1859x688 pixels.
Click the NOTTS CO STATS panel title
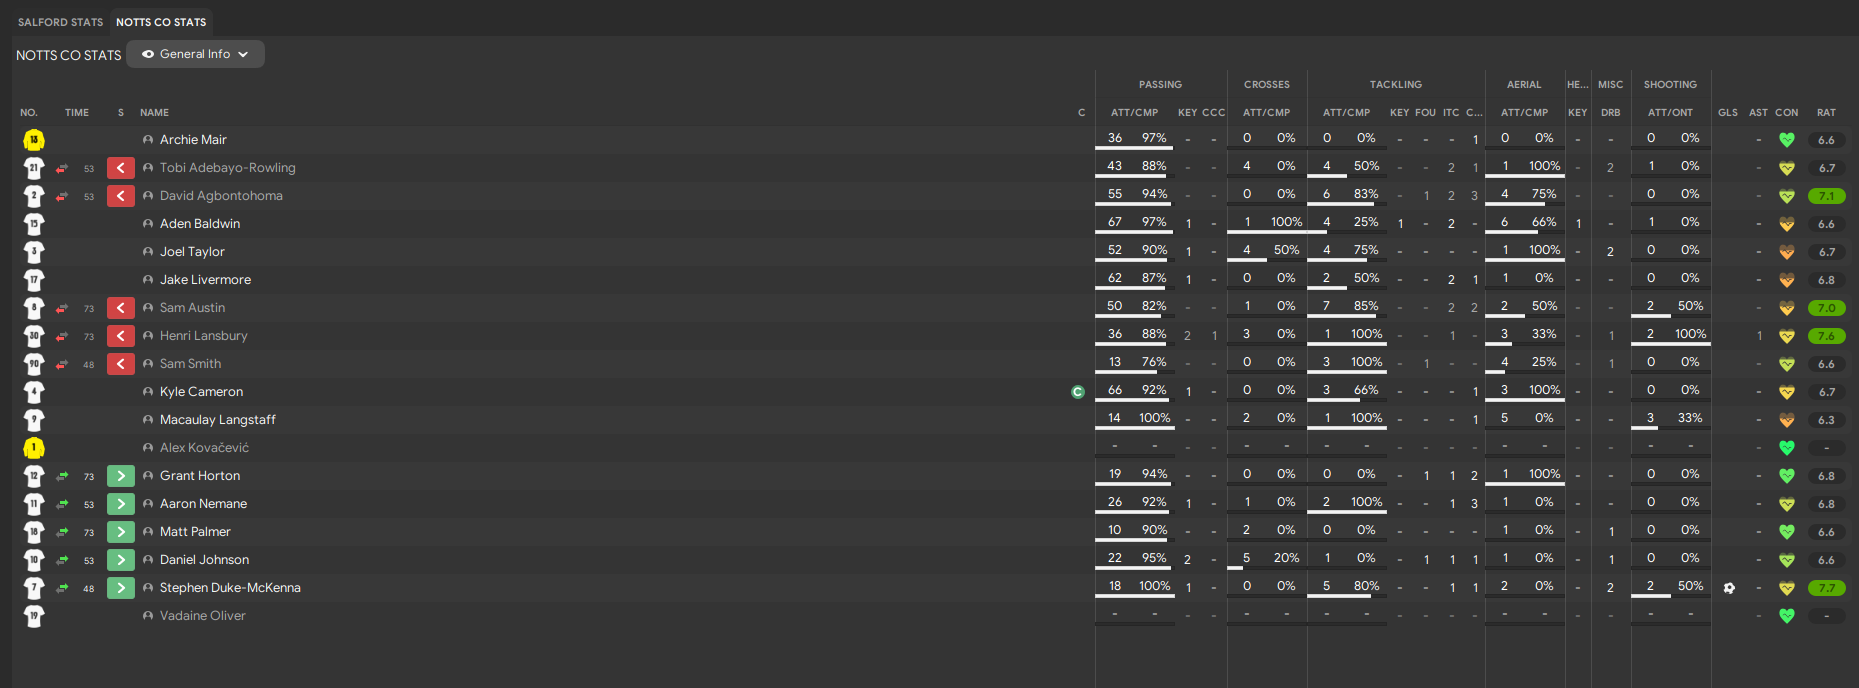[68, 55]
